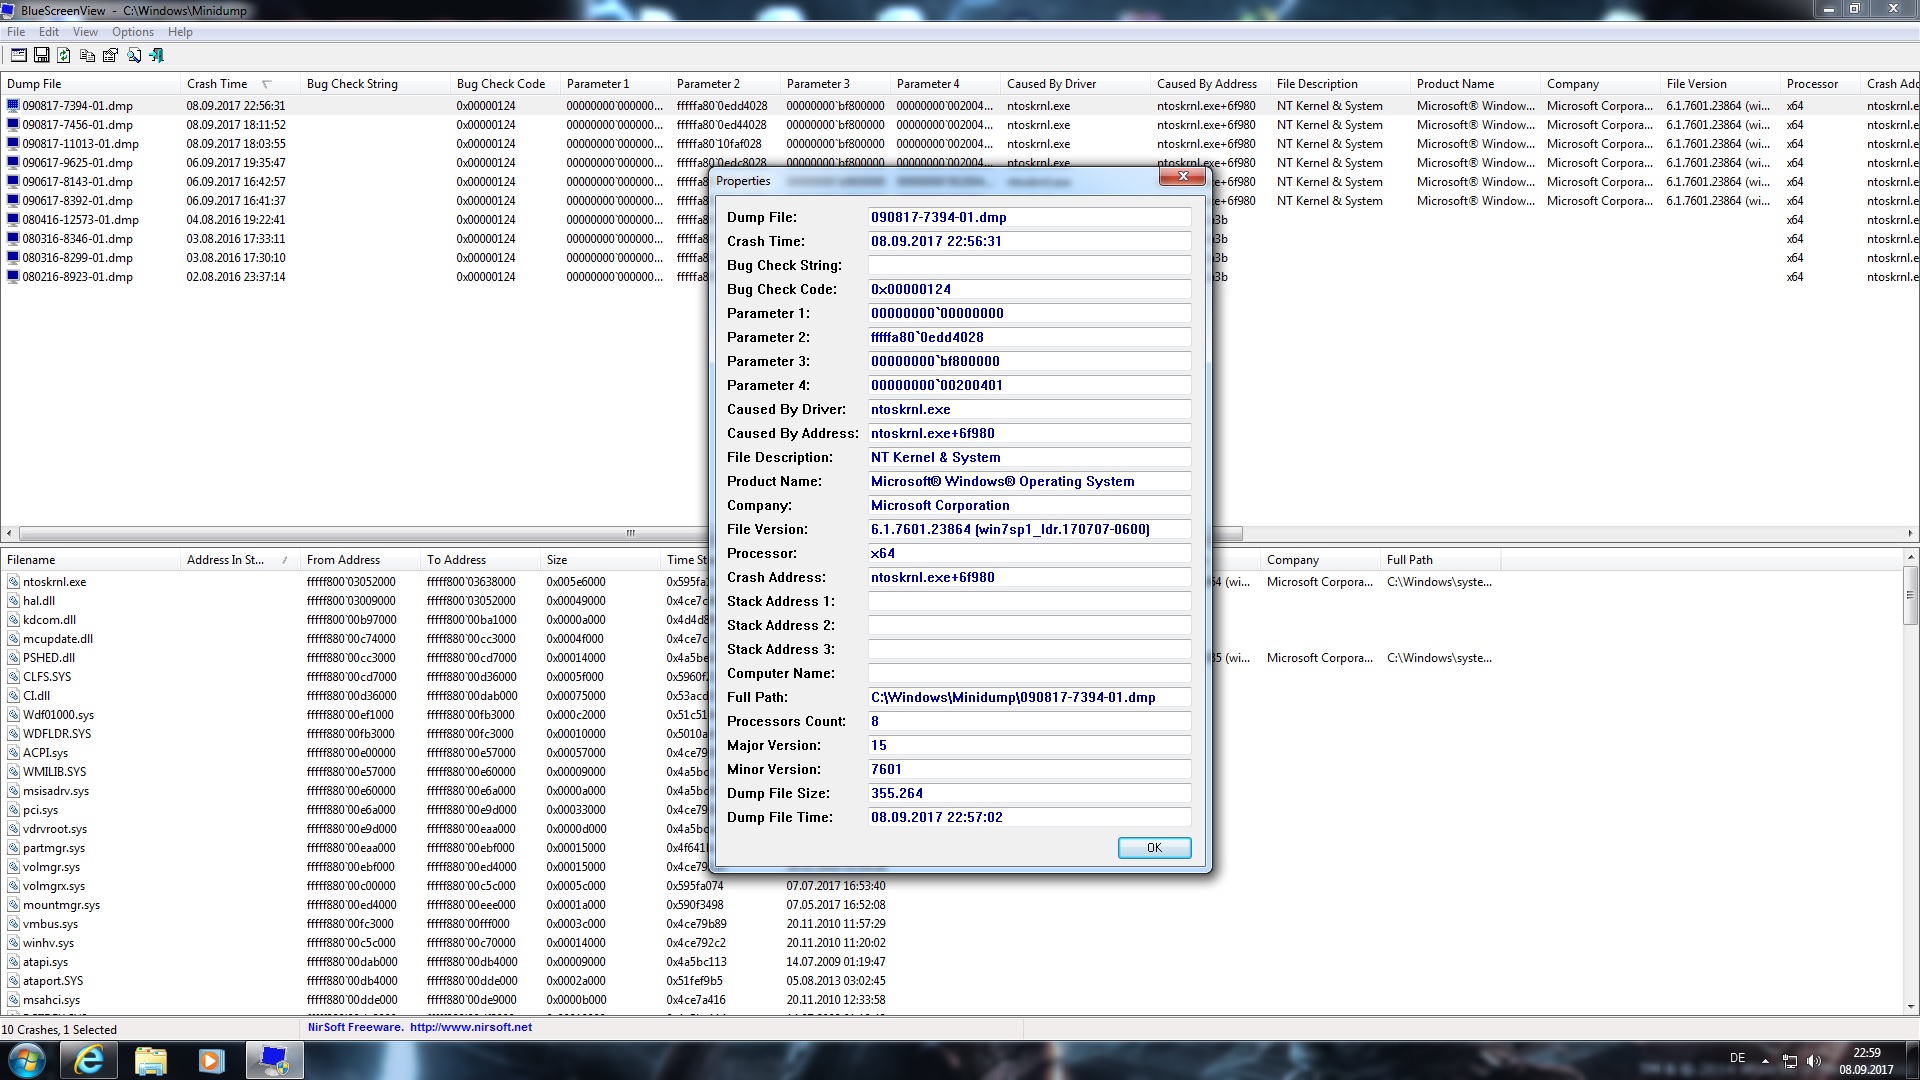The image size is (1920, 1080).
Task: Click the BlueScreenView taskbar button
Action: [x=274, y=1060]
